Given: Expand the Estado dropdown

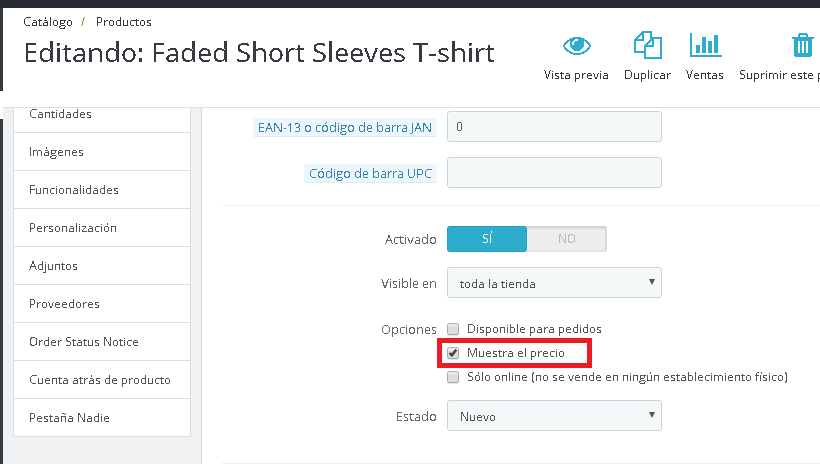Looking at the screenshot, I should pyautogui.click(x=554, y=416).
